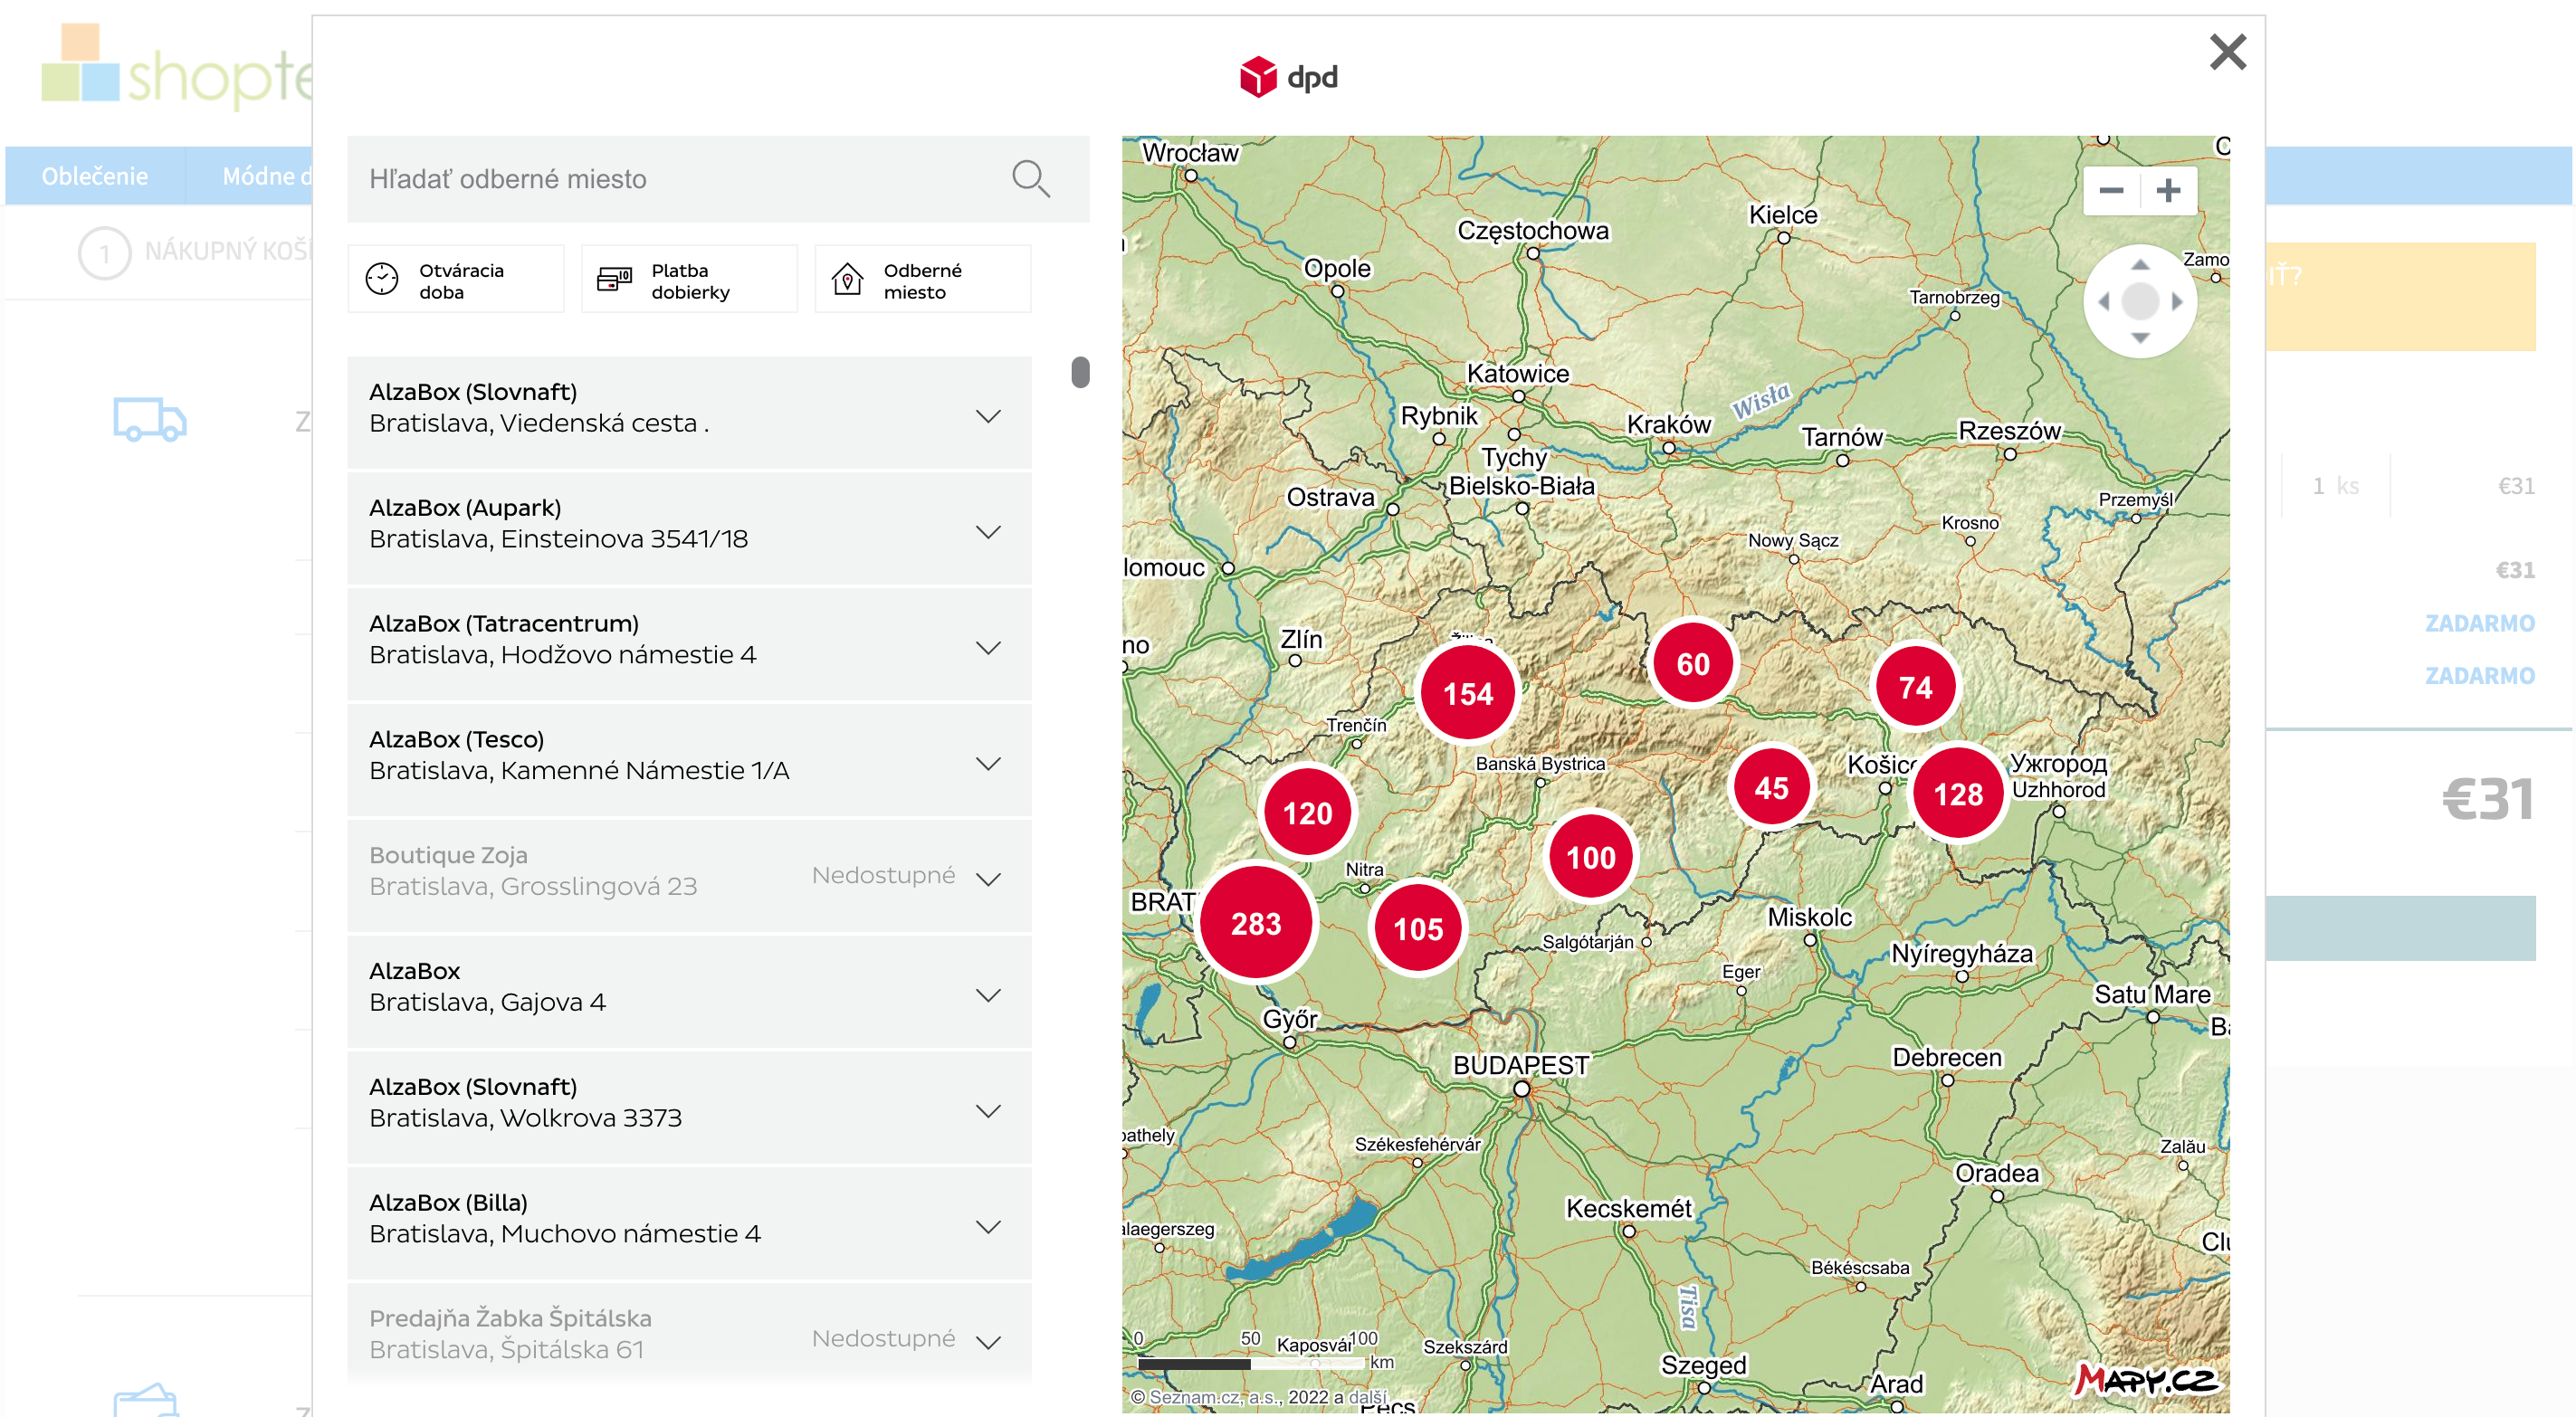Toggle the Platba dobierky filter
This screenshot has width=2576, height=1417.
click(x=689, y=280)
